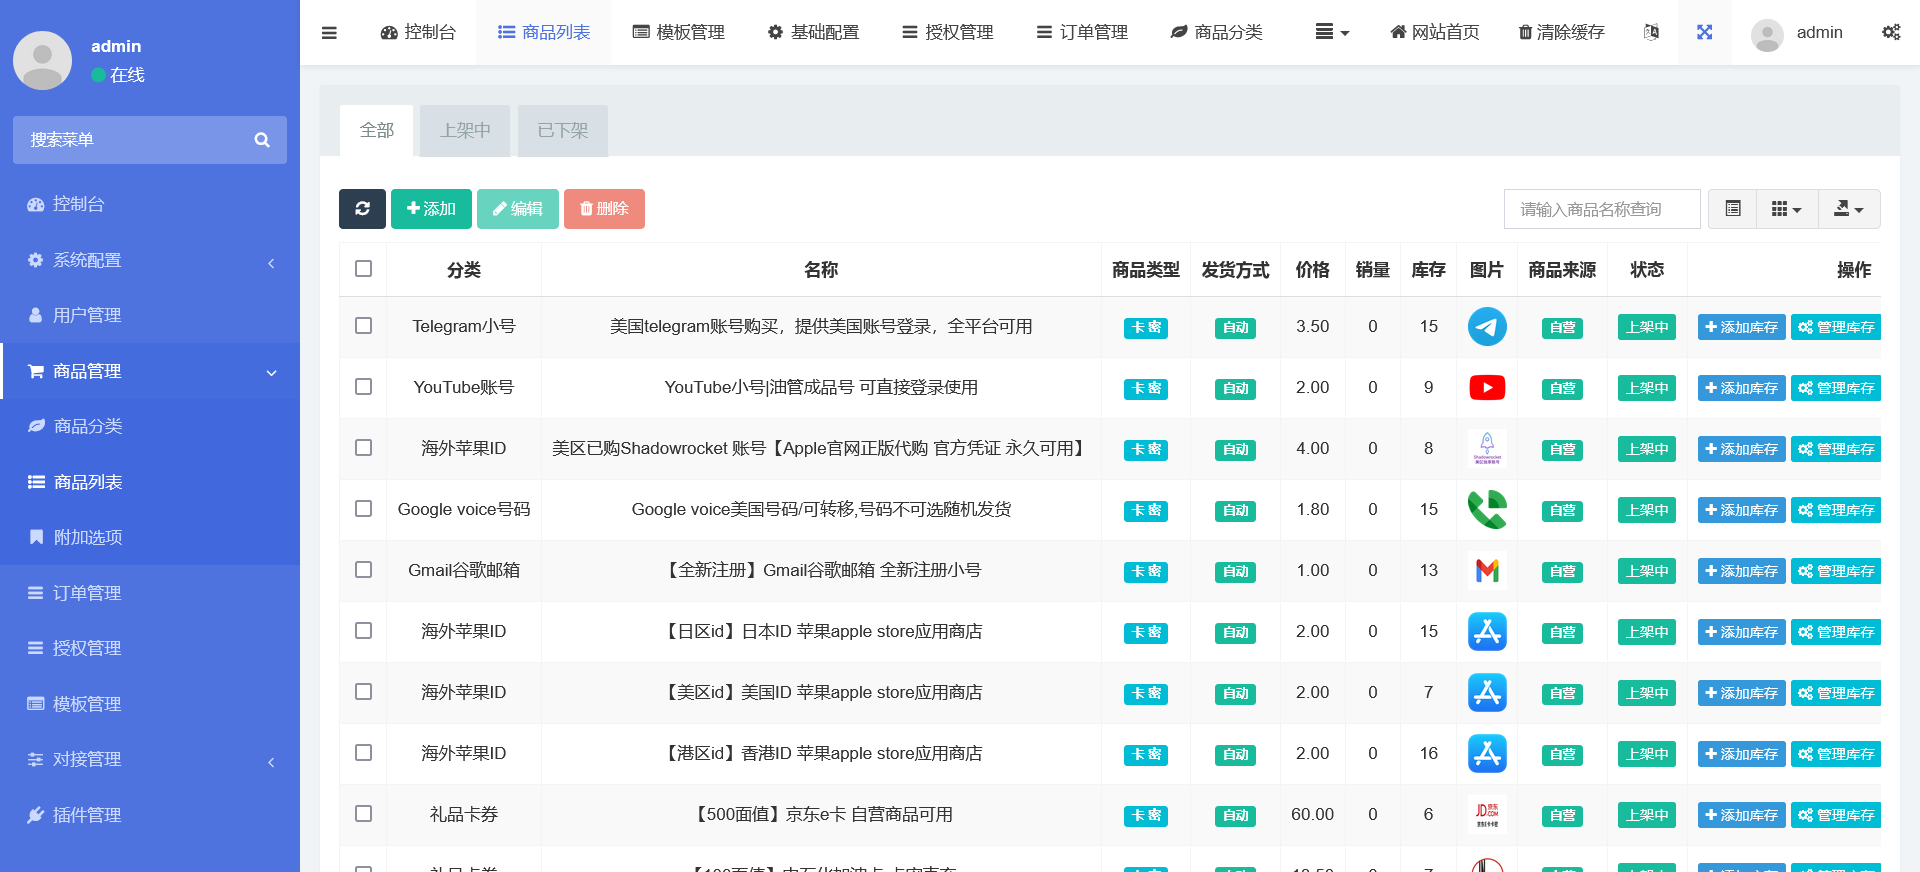1920x872 pixels.
Task: Click the search magnifier in sidebar
Action: click(262, 140)
